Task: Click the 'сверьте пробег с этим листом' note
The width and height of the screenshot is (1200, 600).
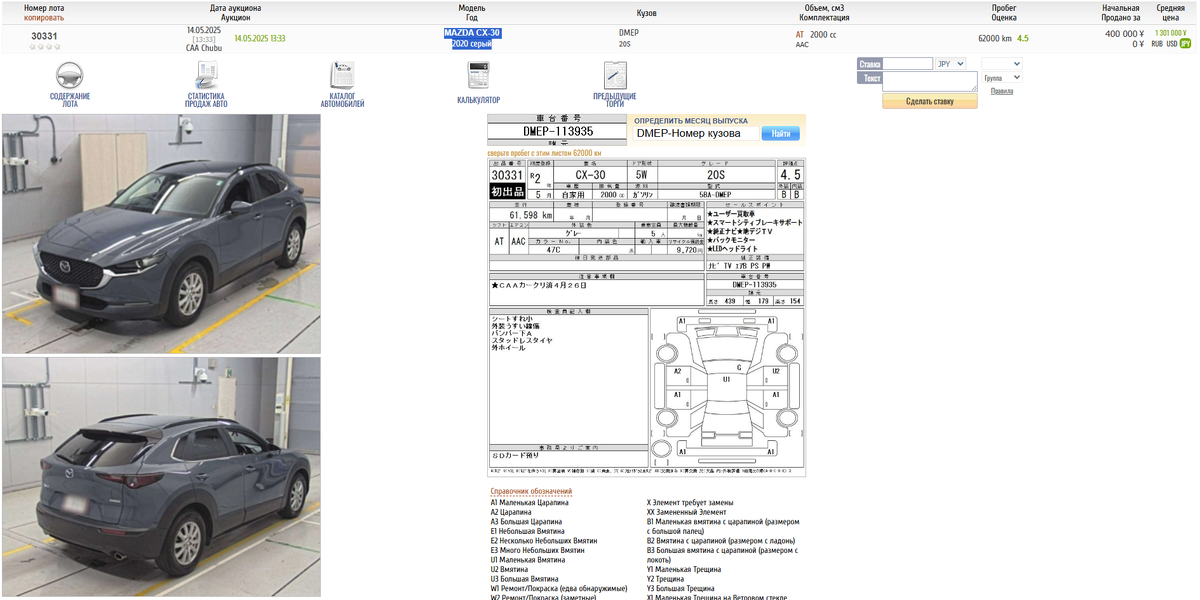Action: pos(545,153)
